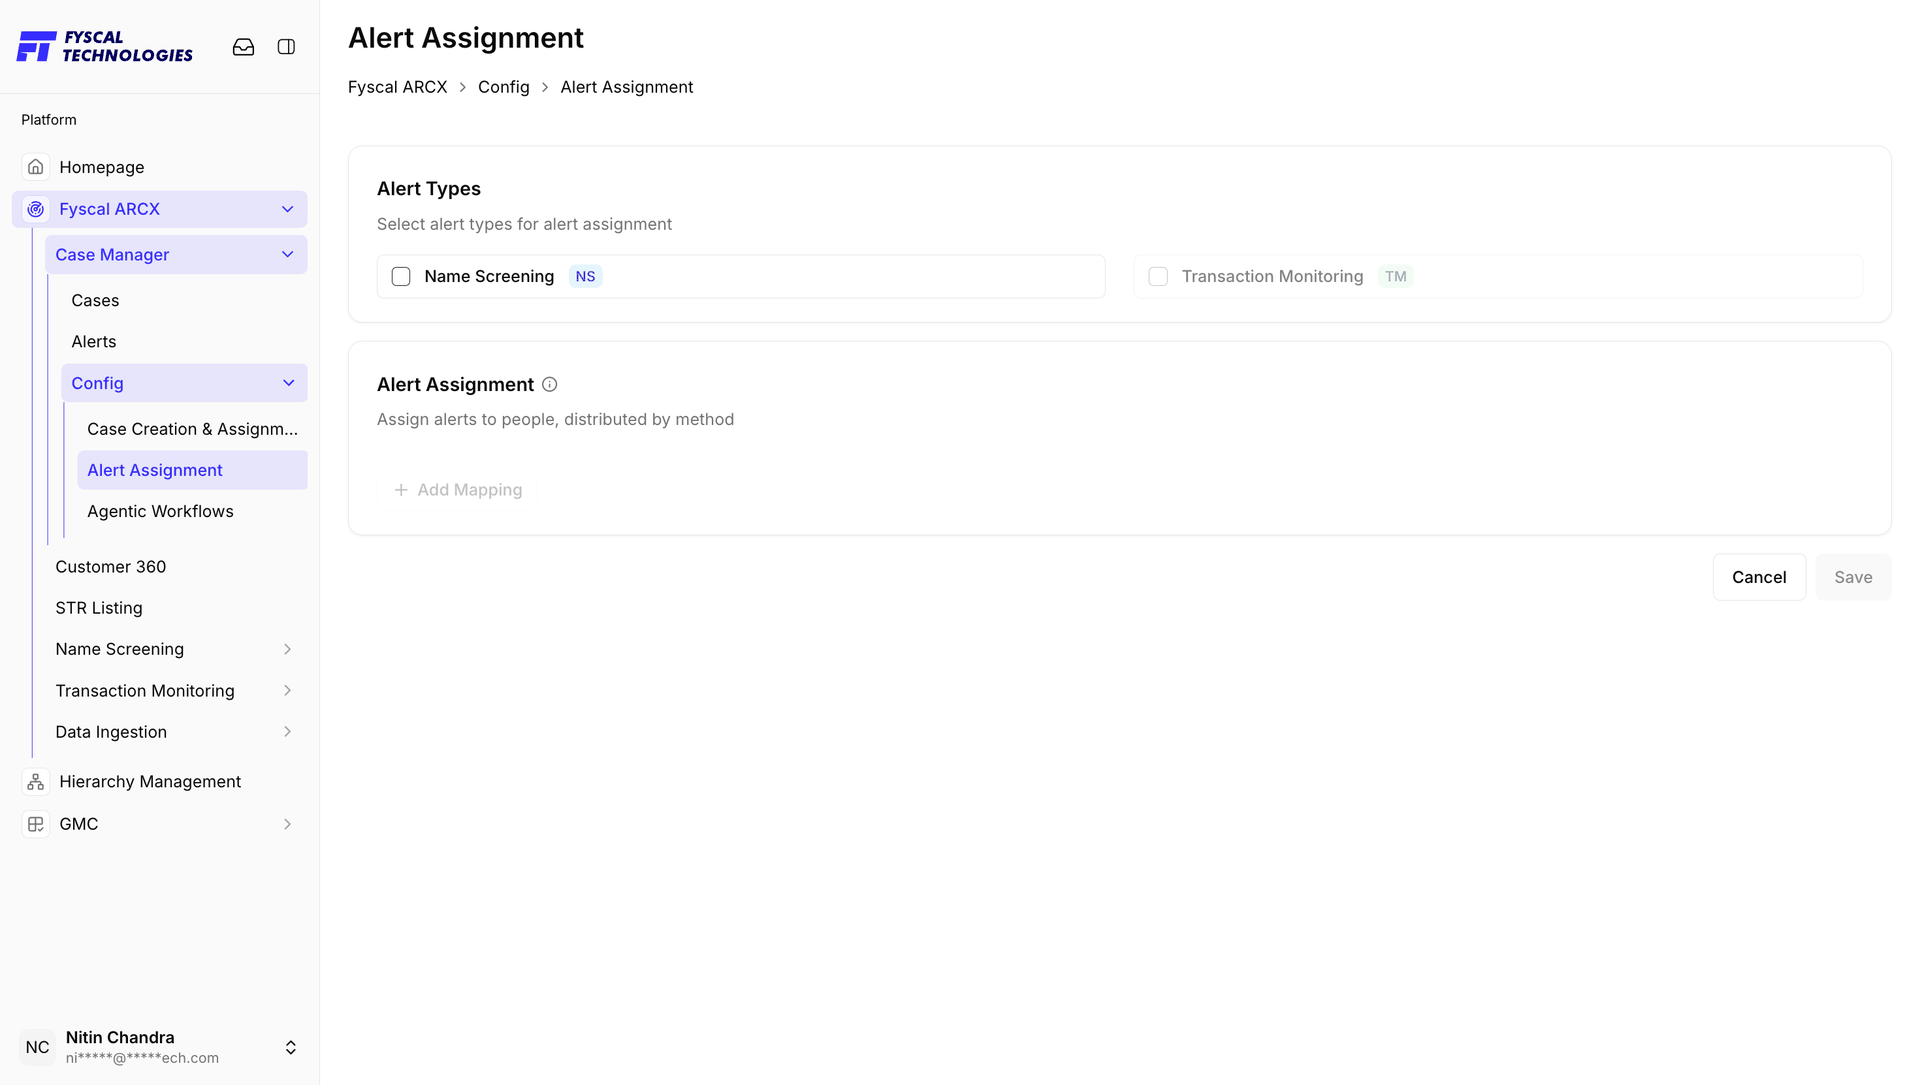The height and width of the screenshot is (1085, 1920).
Task: Click the Save button
Action: point(1853,577)
